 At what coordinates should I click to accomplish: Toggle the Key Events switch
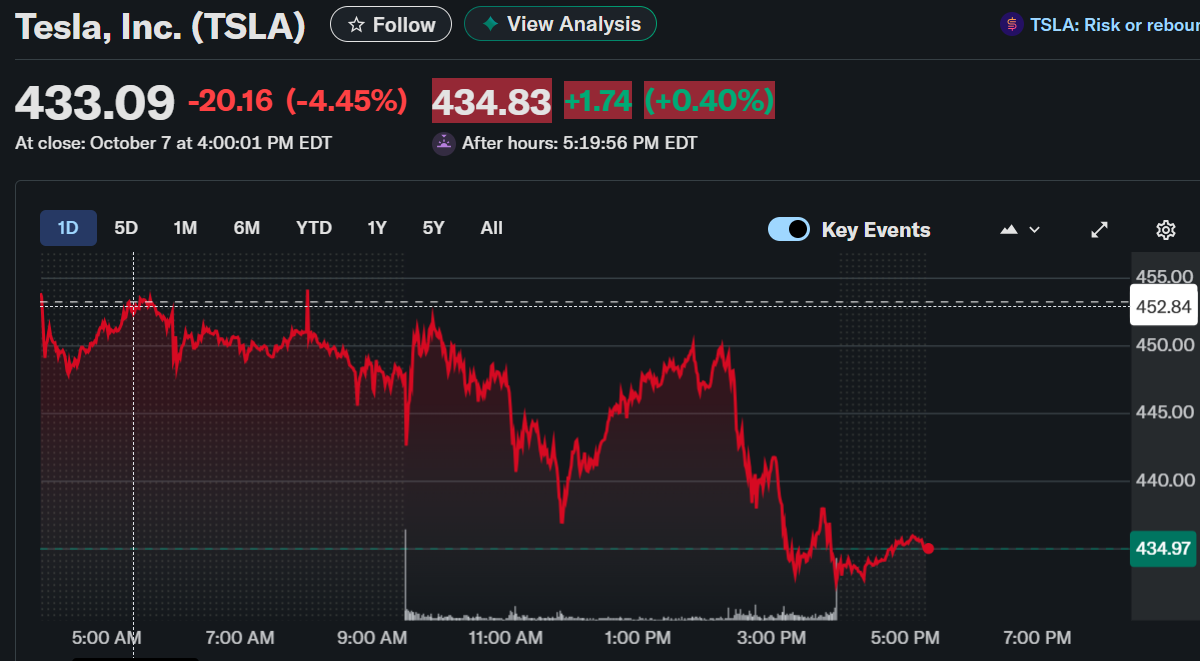pyautogui.click(x=789, y=229)
